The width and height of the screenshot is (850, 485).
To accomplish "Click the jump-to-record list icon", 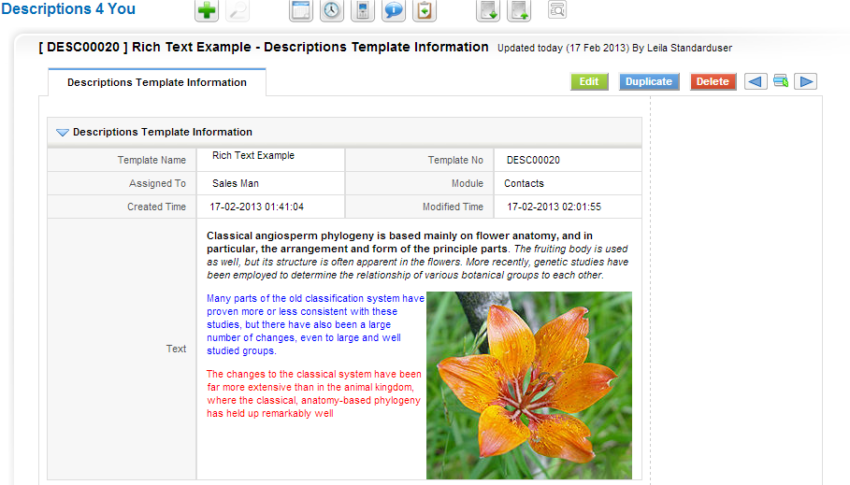I will click(x=781, y=82).
